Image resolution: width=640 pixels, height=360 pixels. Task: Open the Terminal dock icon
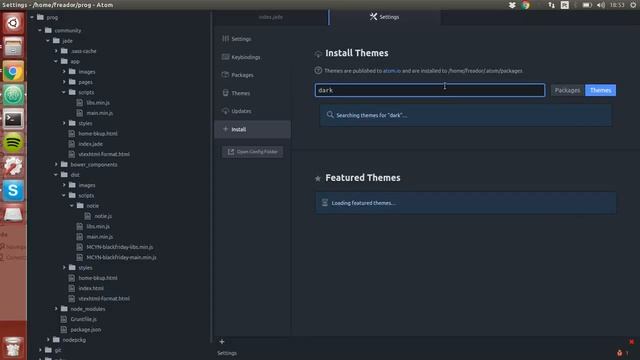13,119
